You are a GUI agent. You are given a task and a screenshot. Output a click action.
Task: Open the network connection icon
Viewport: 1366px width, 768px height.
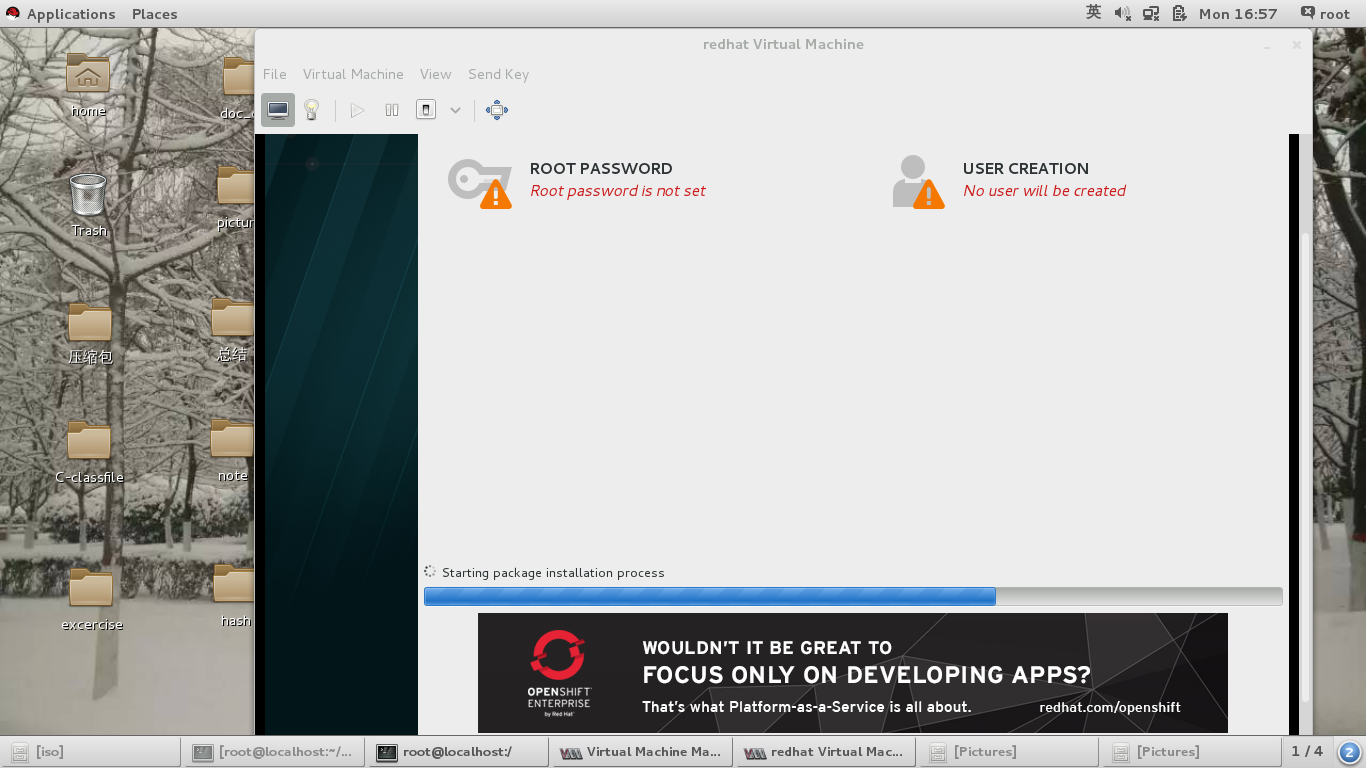(1151, 14)
